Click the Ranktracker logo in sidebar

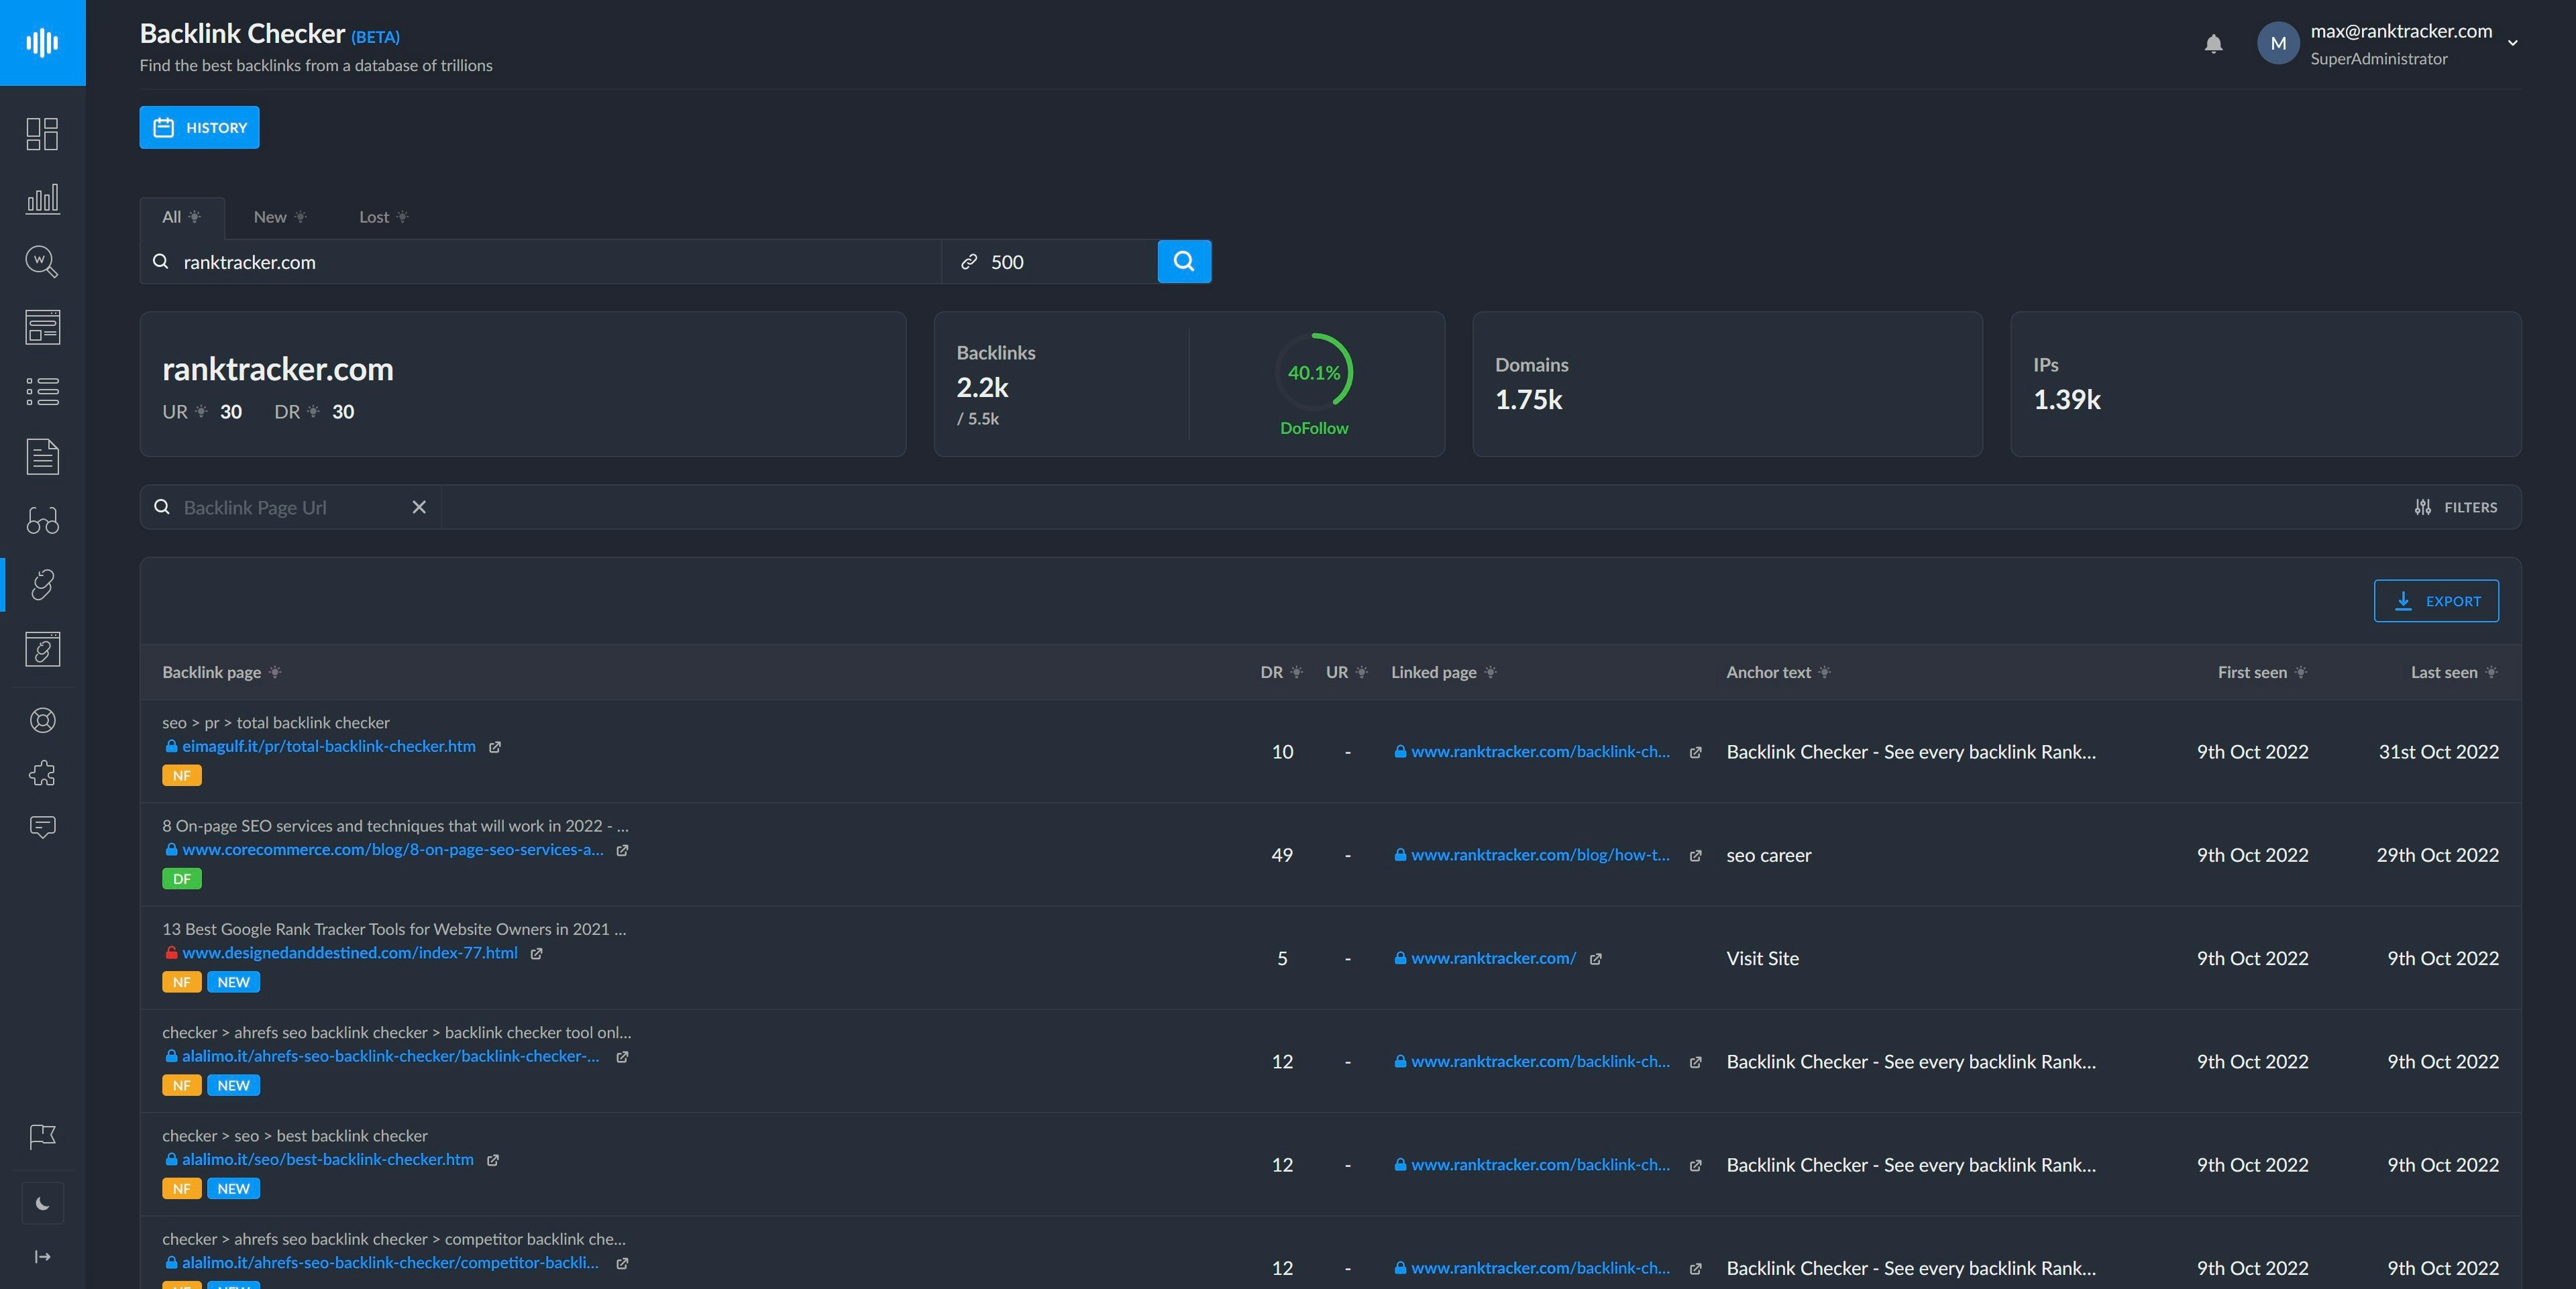coord(42,42)
